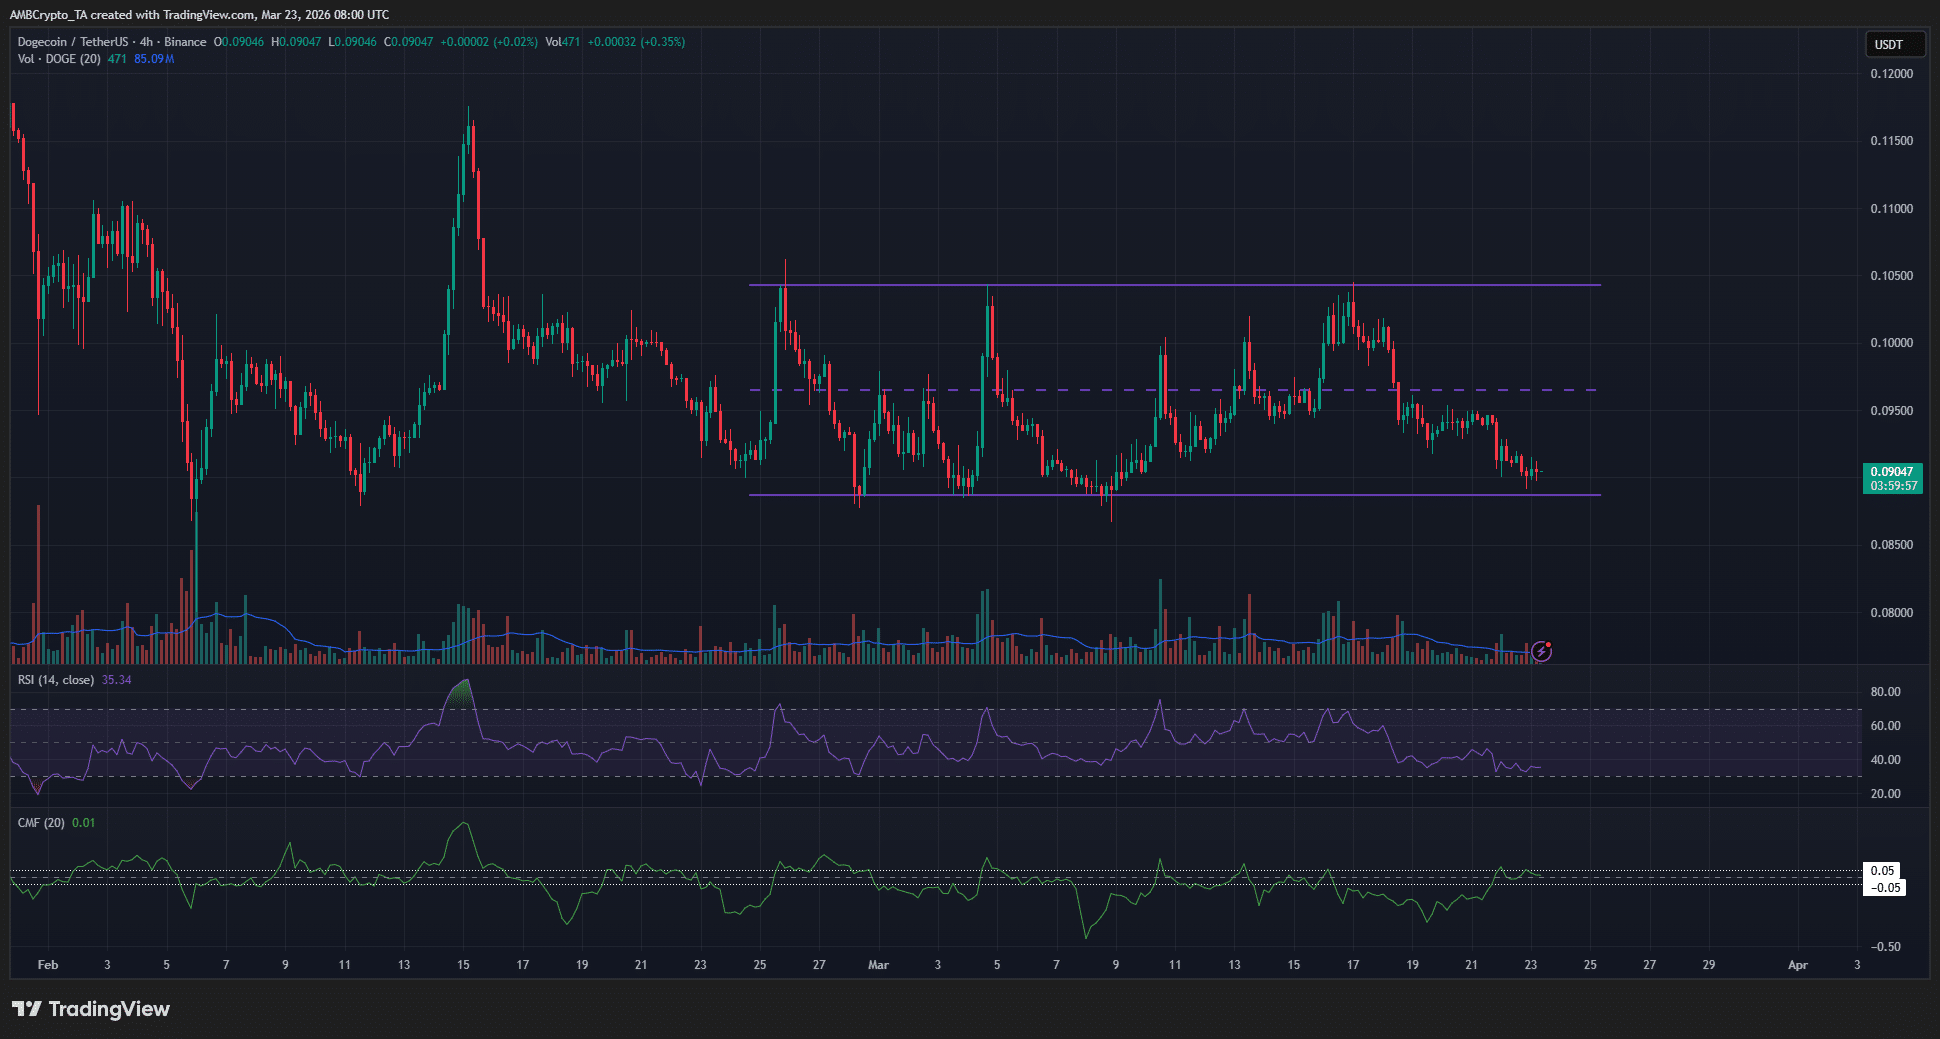1940x1039 pixels.
Task: Click the purple RSI value 35.34
Action: (116, 680)
